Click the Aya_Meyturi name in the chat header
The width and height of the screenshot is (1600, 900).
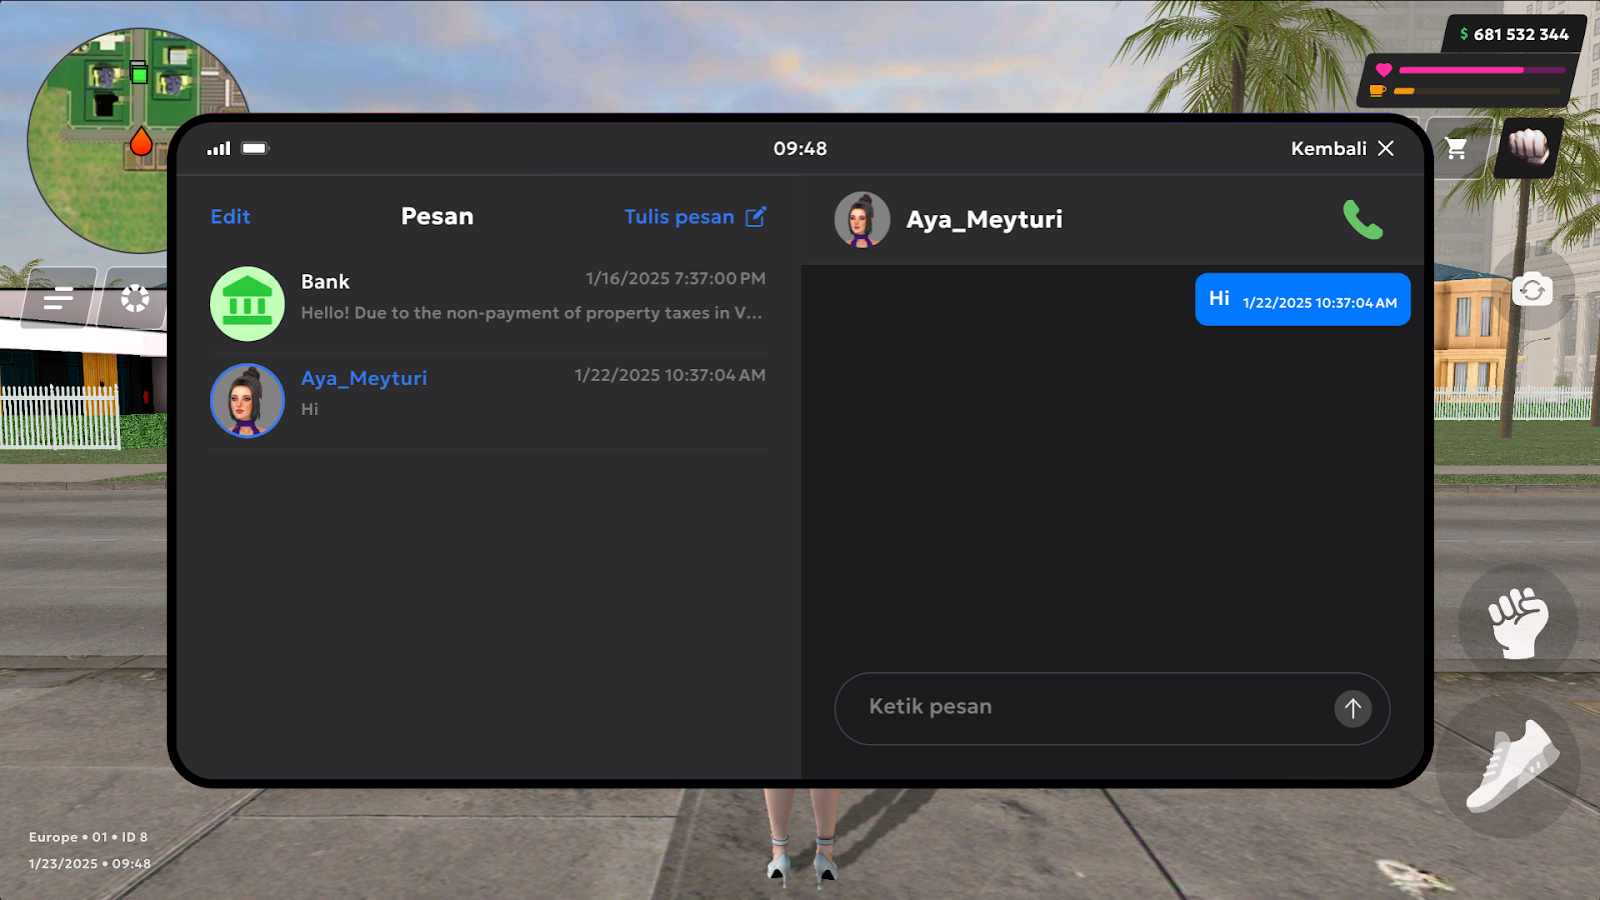click(x=984, y=220)
